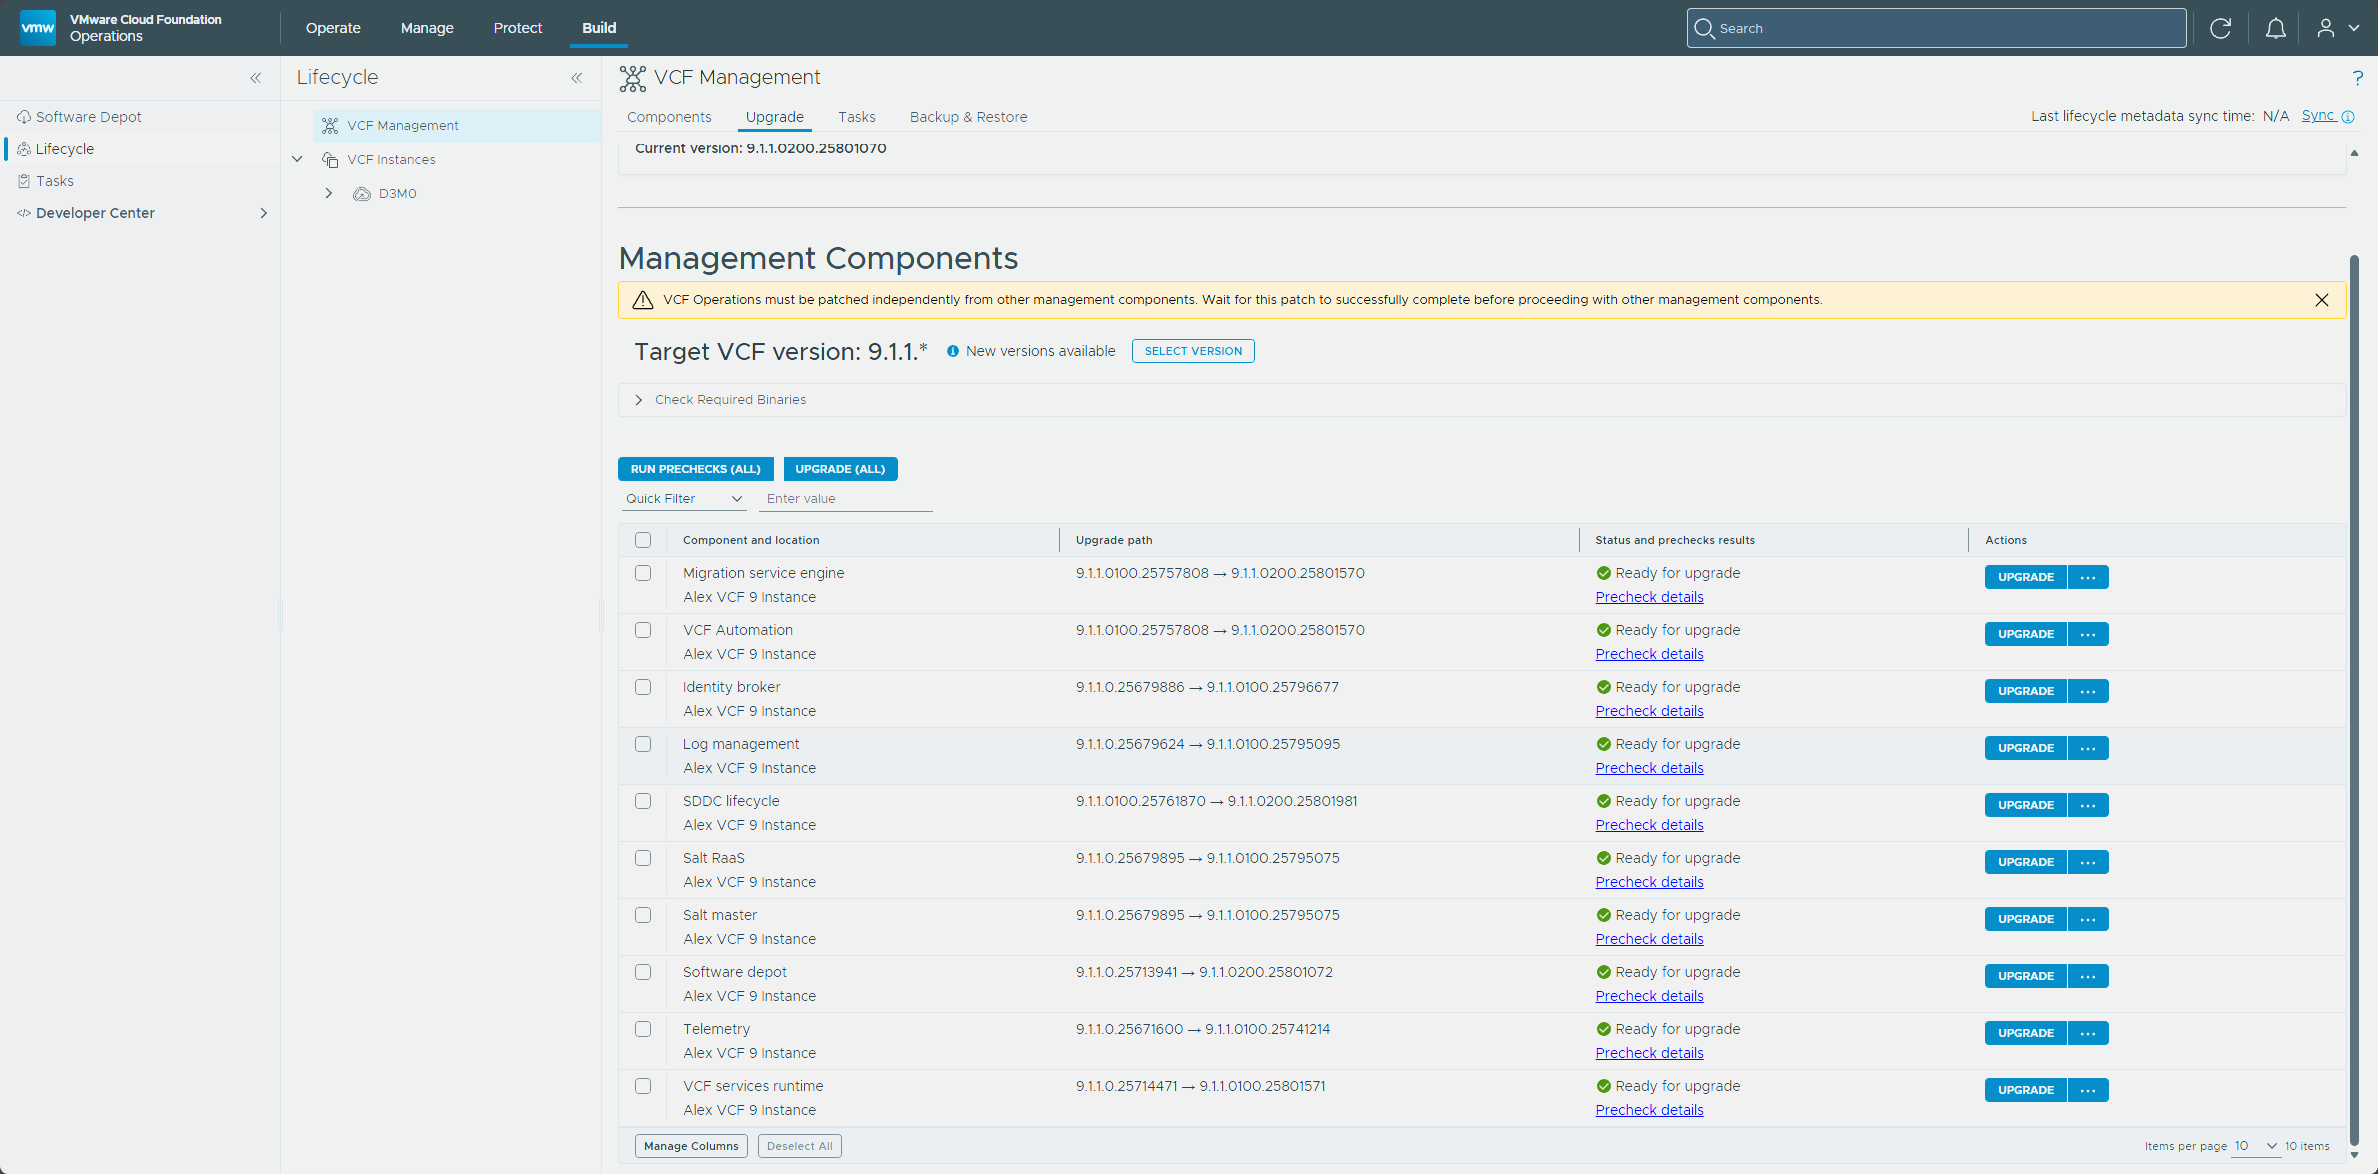2378x1174 pixels.
Task: Dismiss the VCF Operations warning banner
Action: click(2322, 300)
